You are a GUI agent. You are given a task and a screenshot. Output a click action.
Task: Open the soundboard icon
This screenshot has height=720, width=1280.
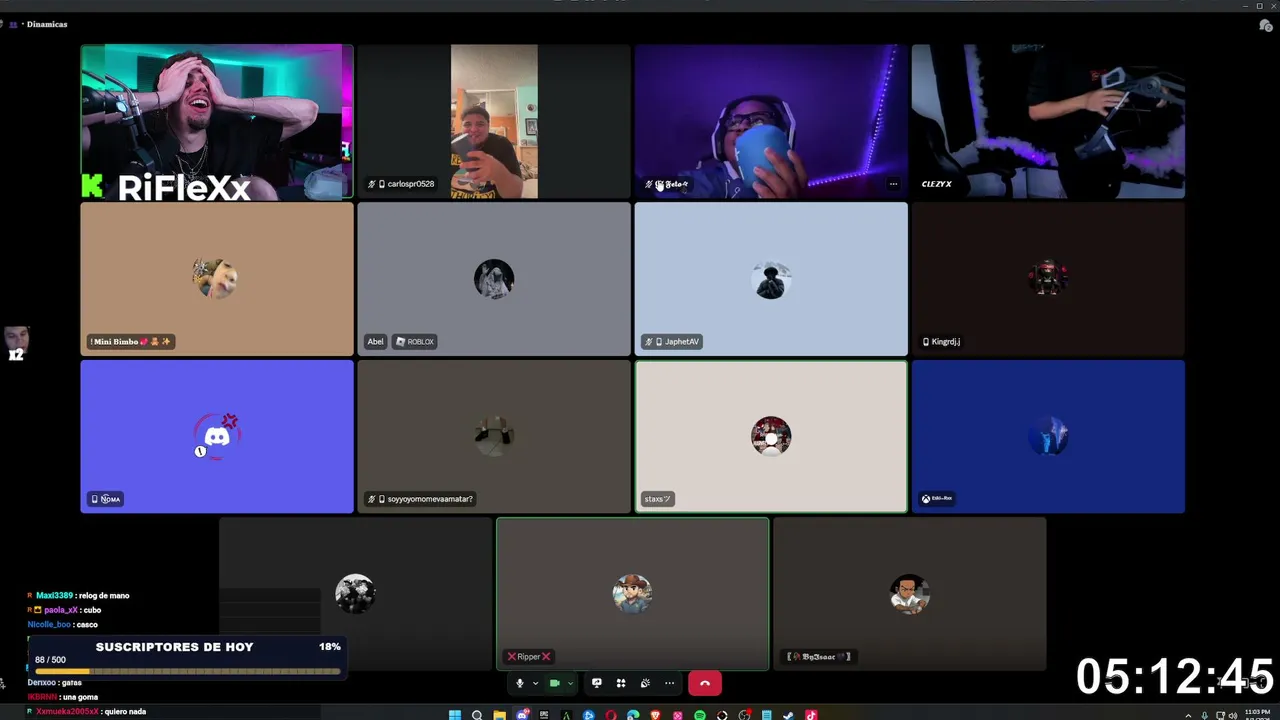coord(645,683)
